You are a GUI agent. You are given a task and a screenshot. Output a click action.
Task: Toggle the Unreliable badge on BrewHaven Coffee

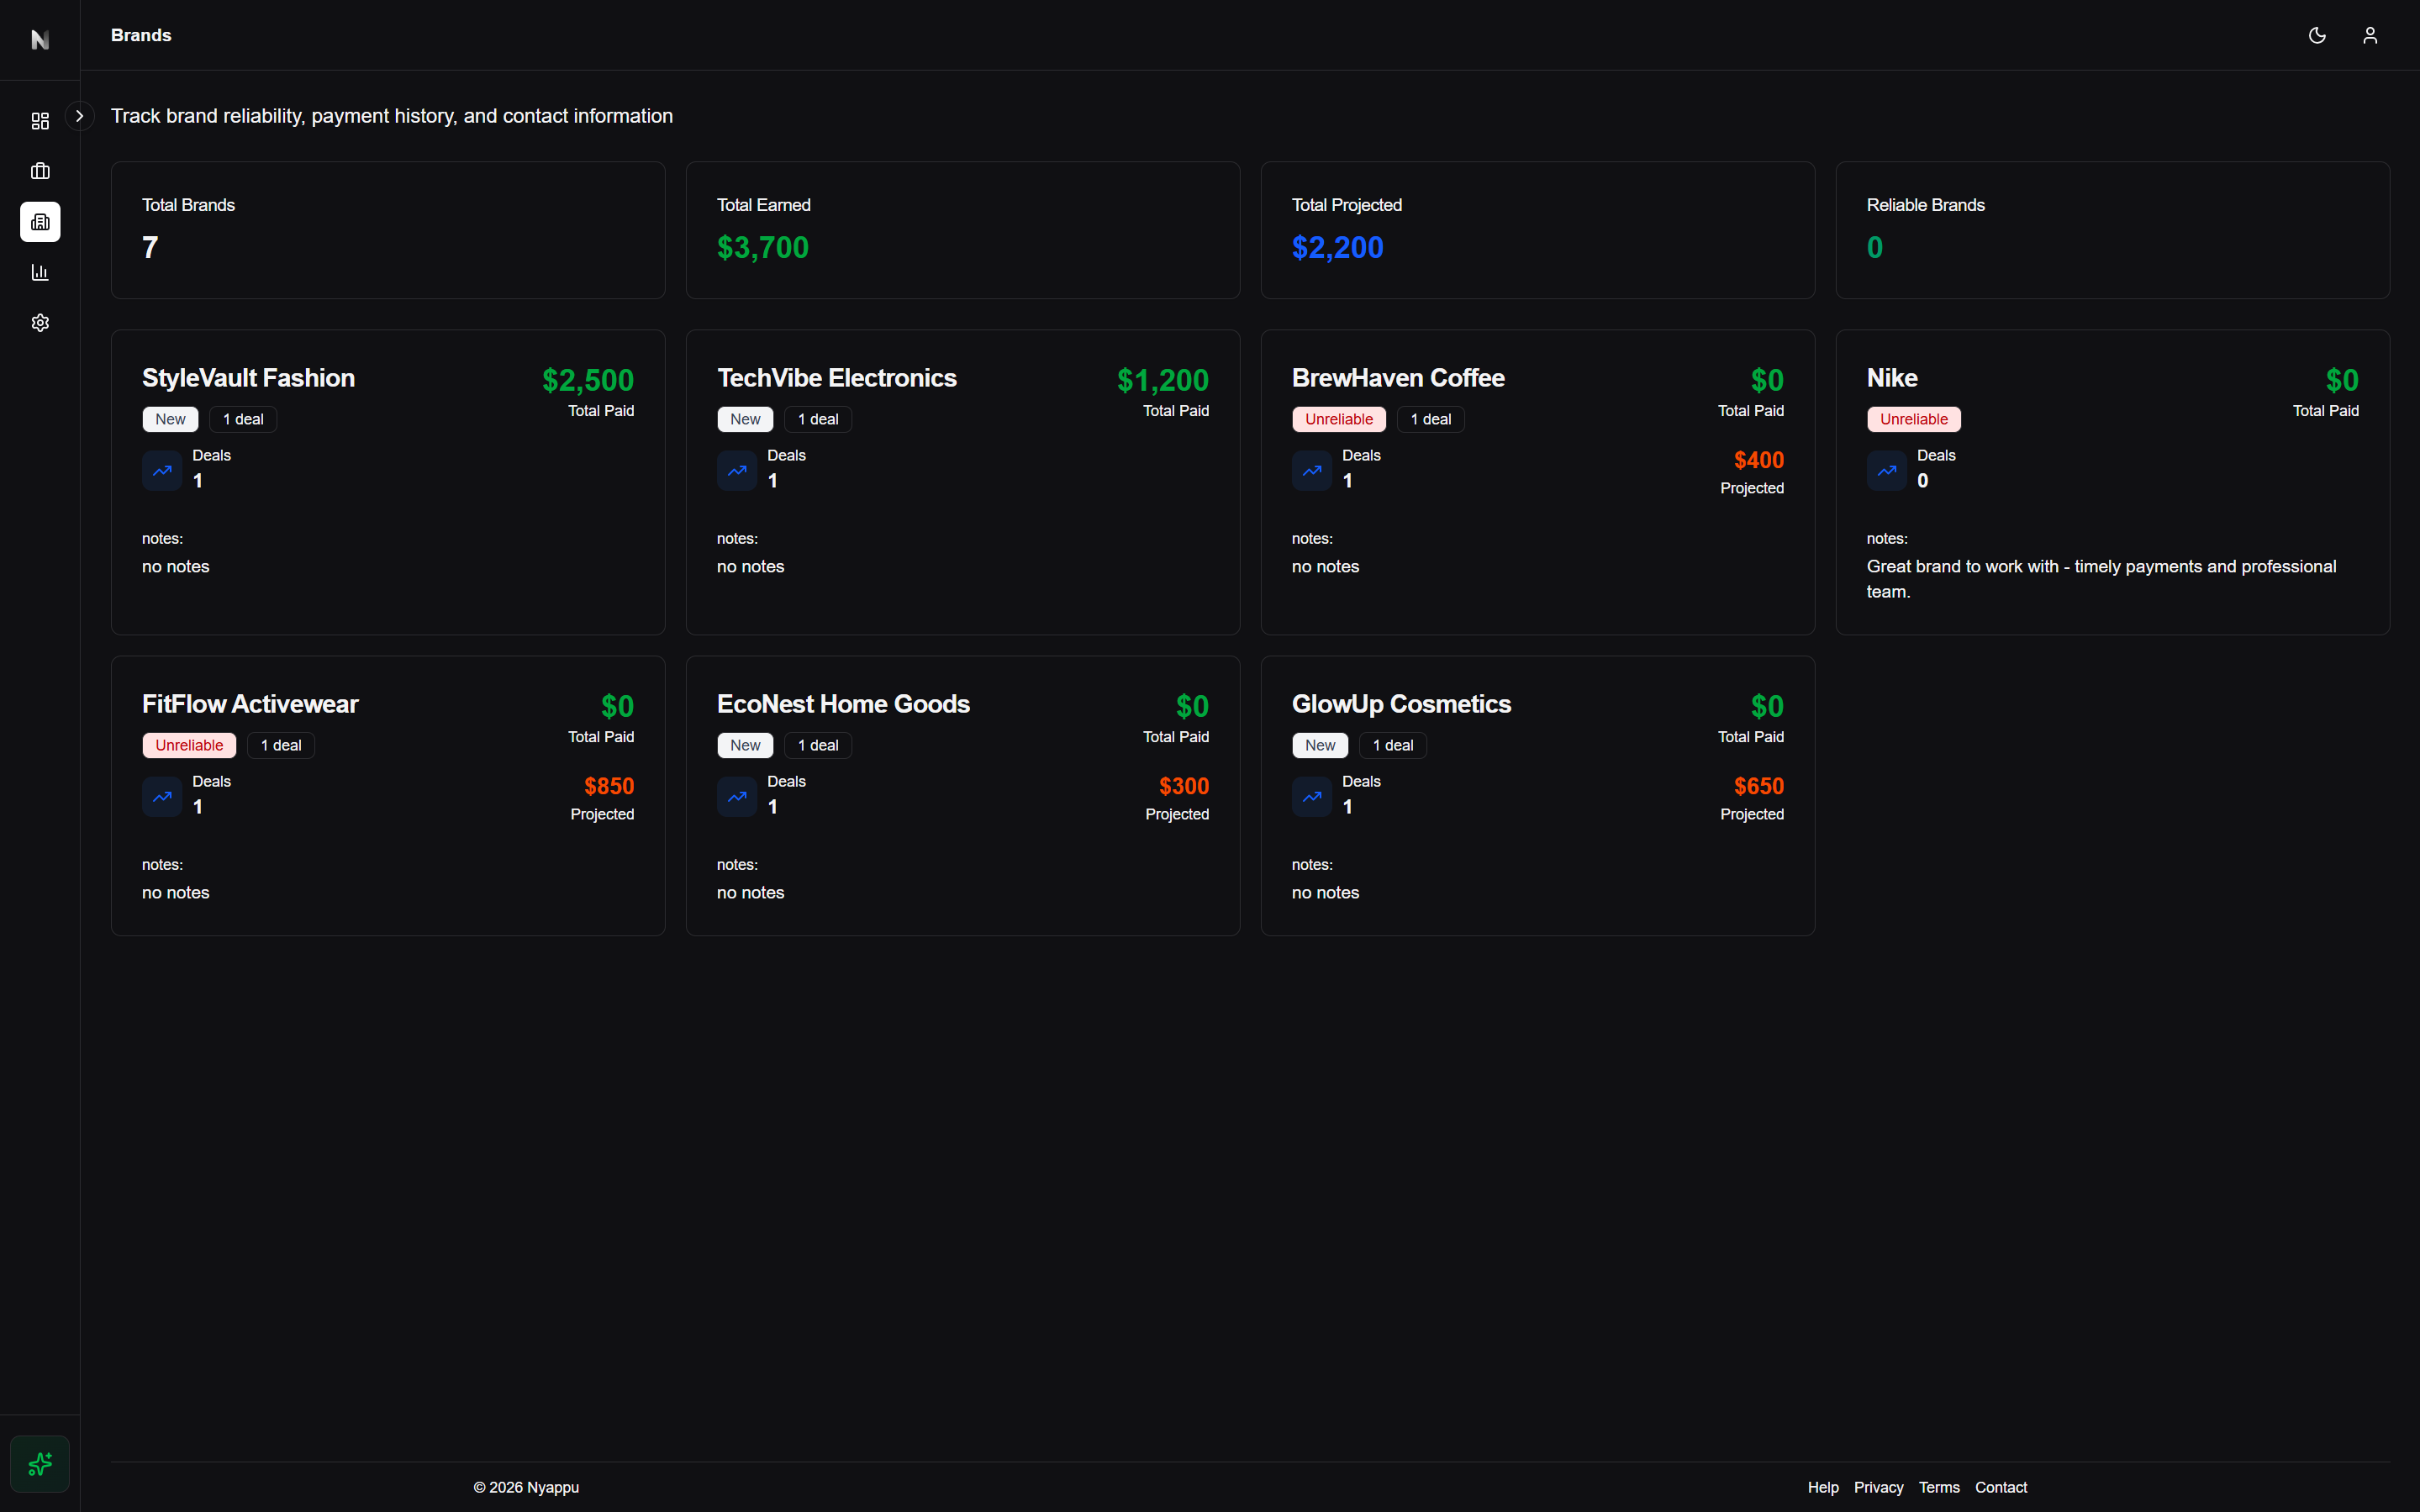click(1338, 419)
